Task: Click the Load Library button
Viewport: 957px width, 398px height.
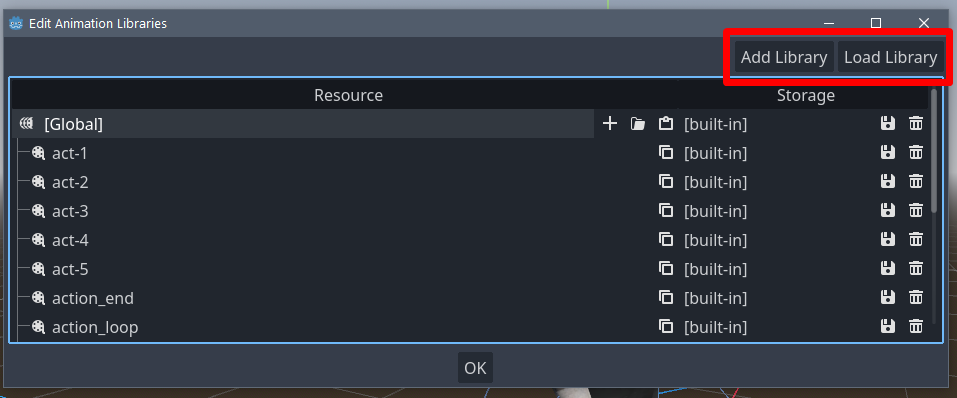Action: pos(890,57)
